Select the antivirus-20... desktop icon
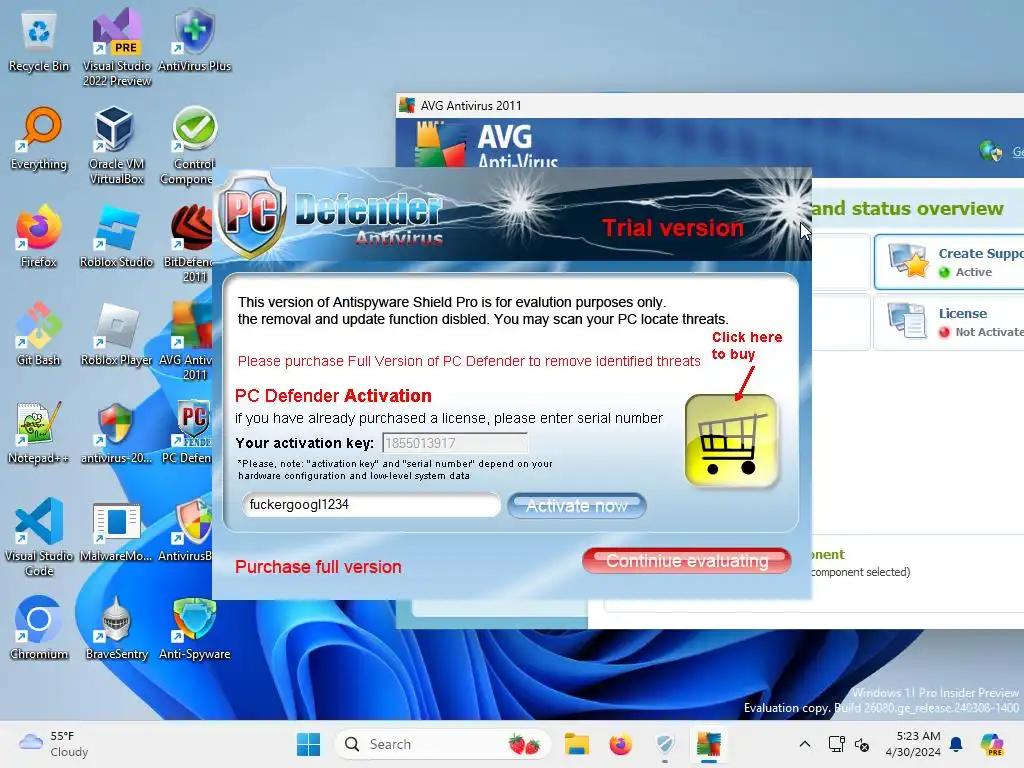The width and height of the screenshot is (1024, 768). [116, 432]
